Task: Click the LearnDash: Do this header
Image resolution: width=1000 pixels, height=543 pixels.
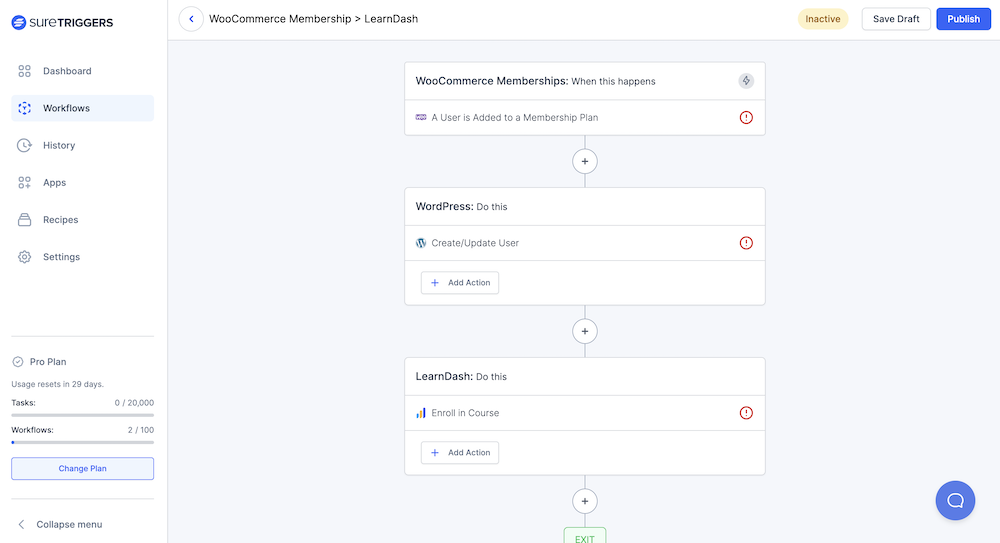Action: pyautogui.click(x=585, y=376)
